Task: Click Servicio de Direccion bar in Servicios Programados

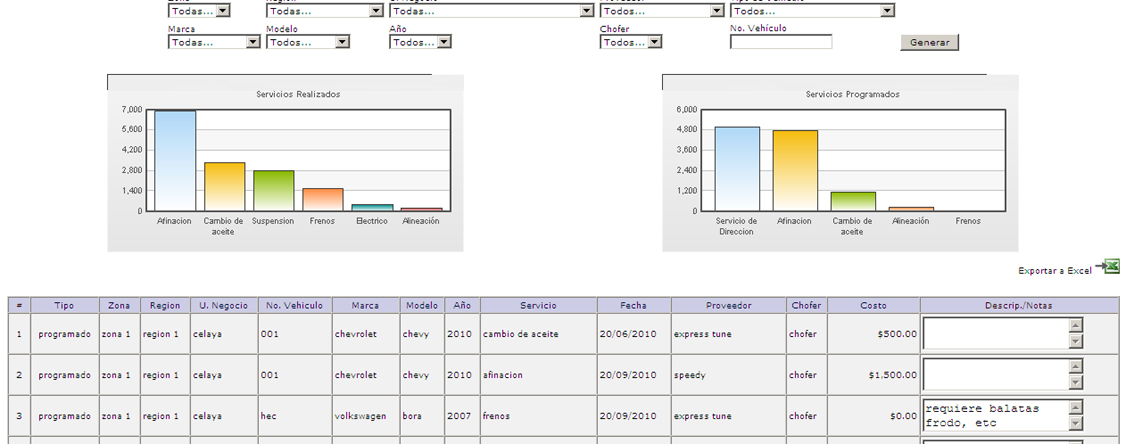Action: pos(737,168)
